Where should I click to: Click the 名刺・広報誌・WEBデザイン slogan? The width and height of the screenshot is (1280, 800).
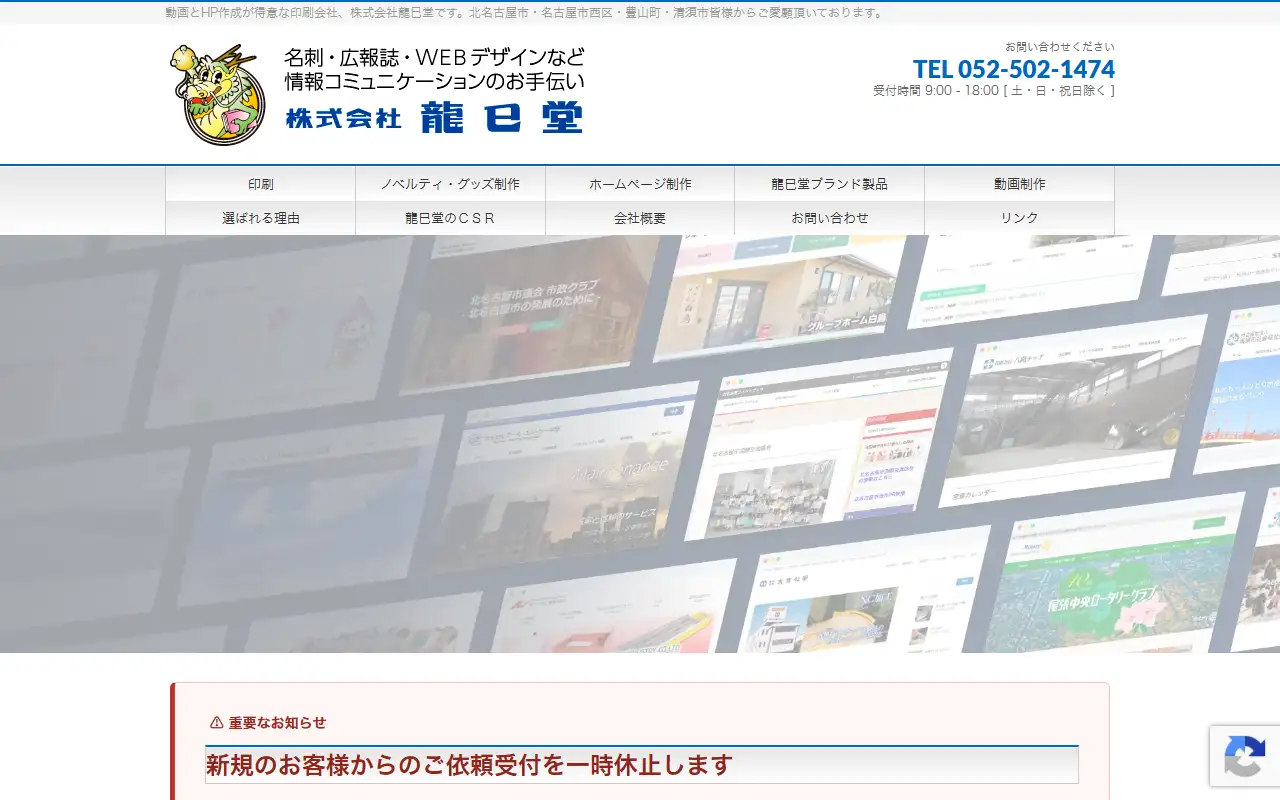point(434,70)
